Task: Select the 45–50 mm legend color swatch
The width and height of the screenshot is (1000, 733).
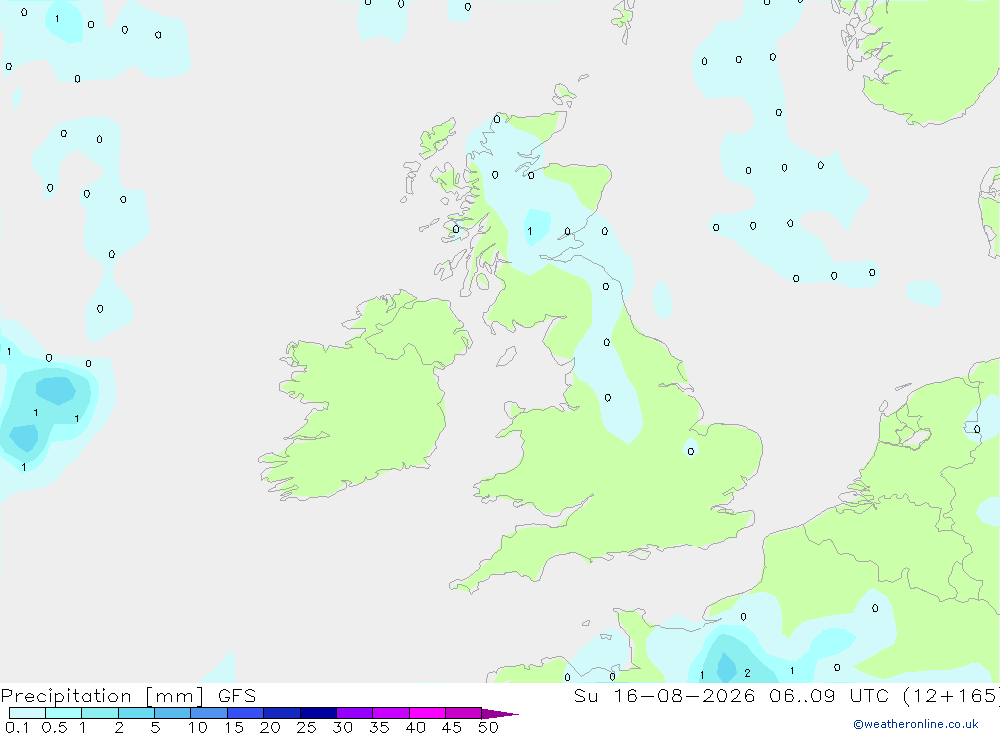Action: pos(464,713)
